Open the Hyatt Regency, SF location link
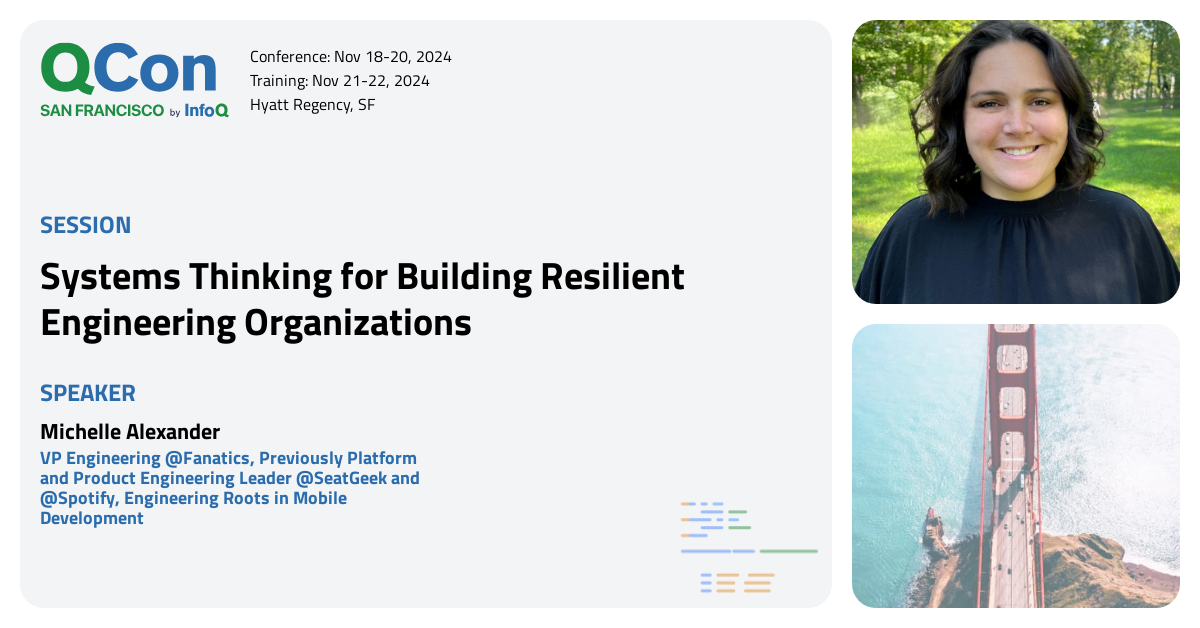1200x628 pixels. pyautogui.click(x=314, y=104)
